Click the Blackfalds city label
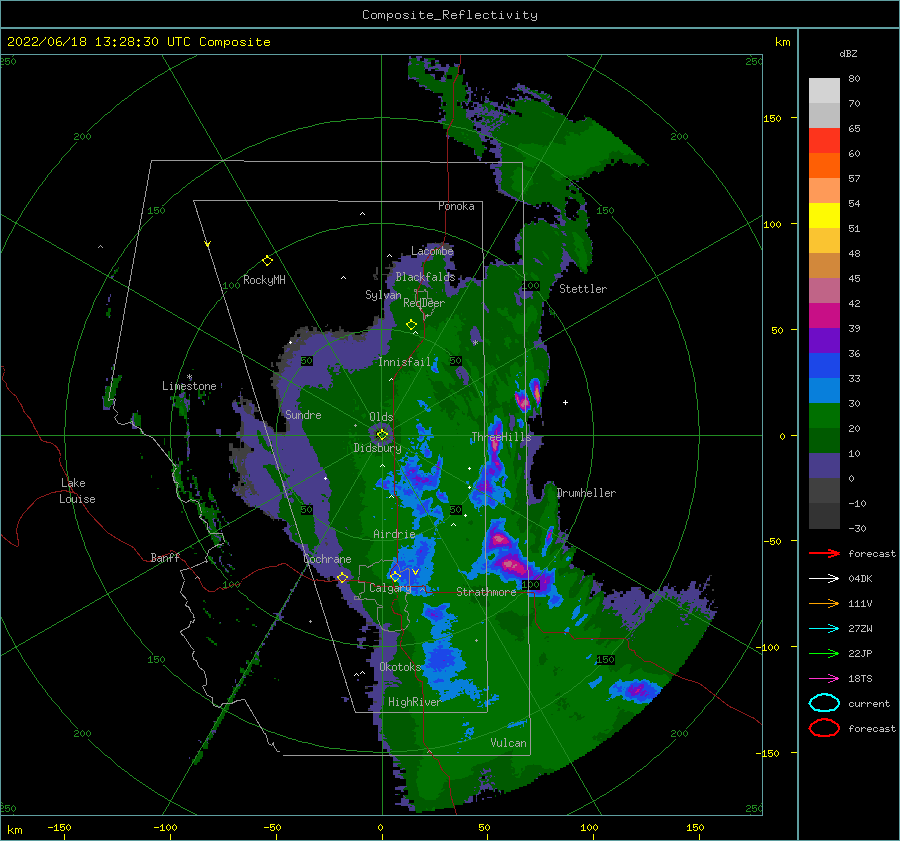Viewport: 900px width, 841px height. [425, 277]
